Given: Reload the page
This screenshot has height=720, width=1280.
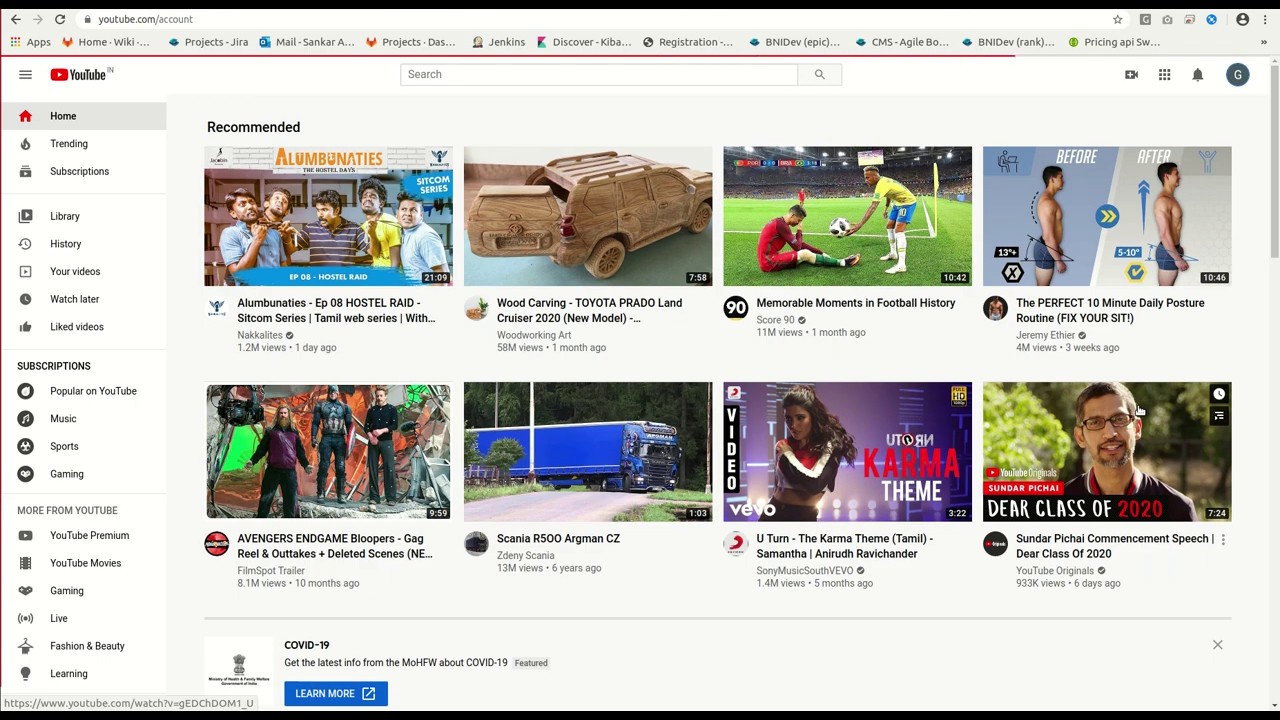Looking at the screenshot, I should pos(60,19).
